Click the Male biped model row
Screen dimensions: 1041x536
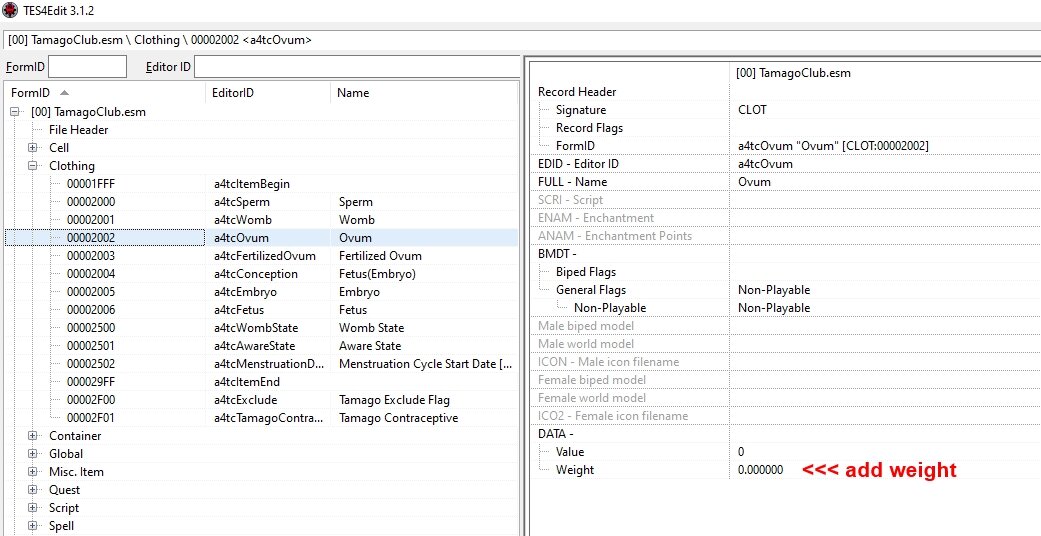tap(785, 325)
